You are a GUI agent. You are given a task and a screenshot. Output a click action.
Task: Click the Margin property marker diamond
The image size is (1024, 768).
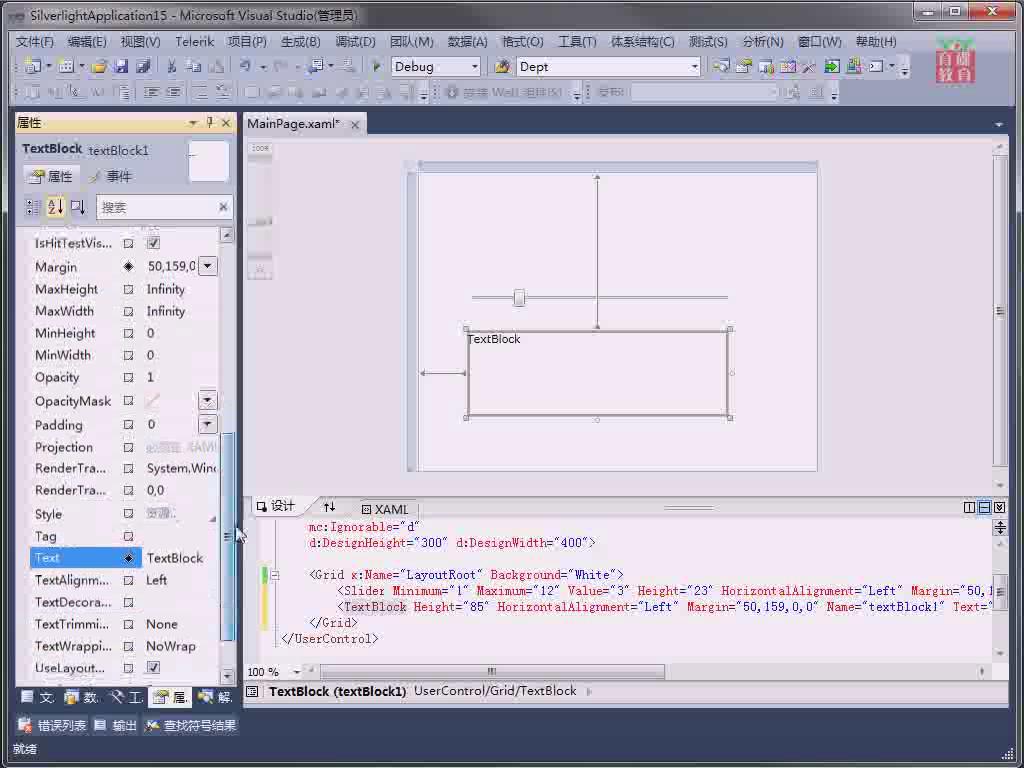click(129, 266)
